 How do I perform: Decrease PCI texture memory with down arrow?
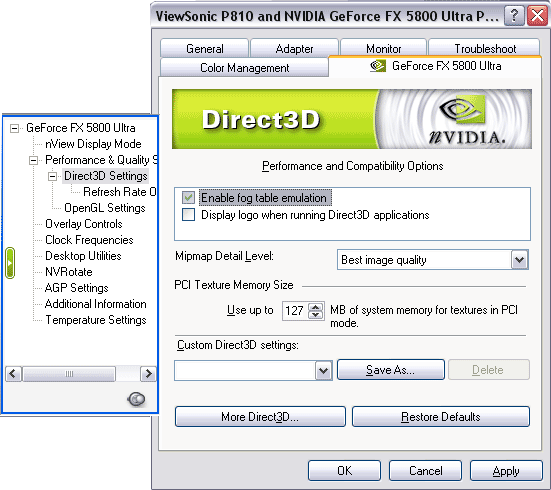pyautogui.click(x=316, y=315)
